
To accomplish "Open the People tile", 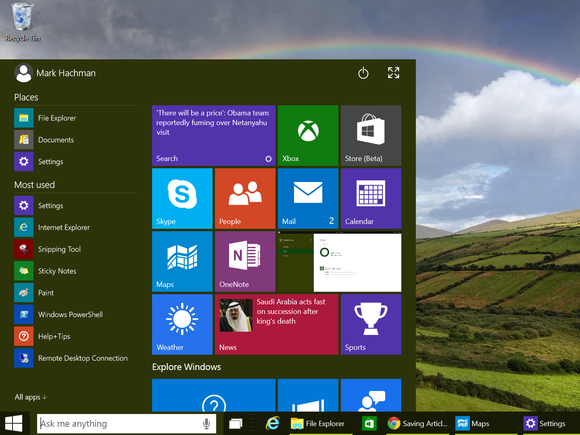I will (x=245, y=199).
